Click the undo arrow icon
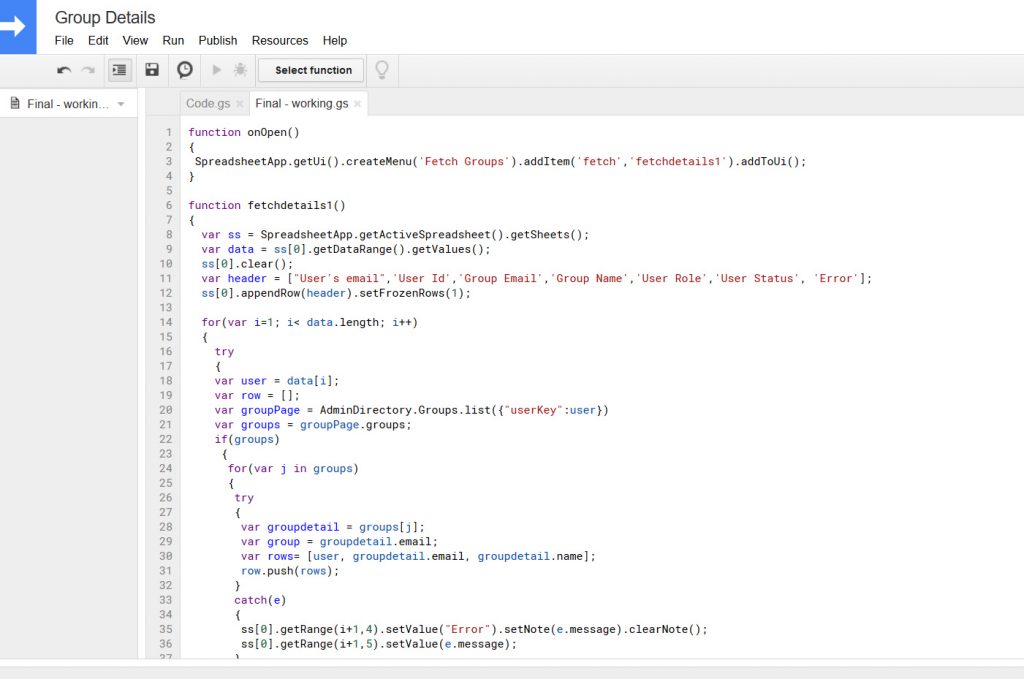The image size is (1024, 679). 64,70
